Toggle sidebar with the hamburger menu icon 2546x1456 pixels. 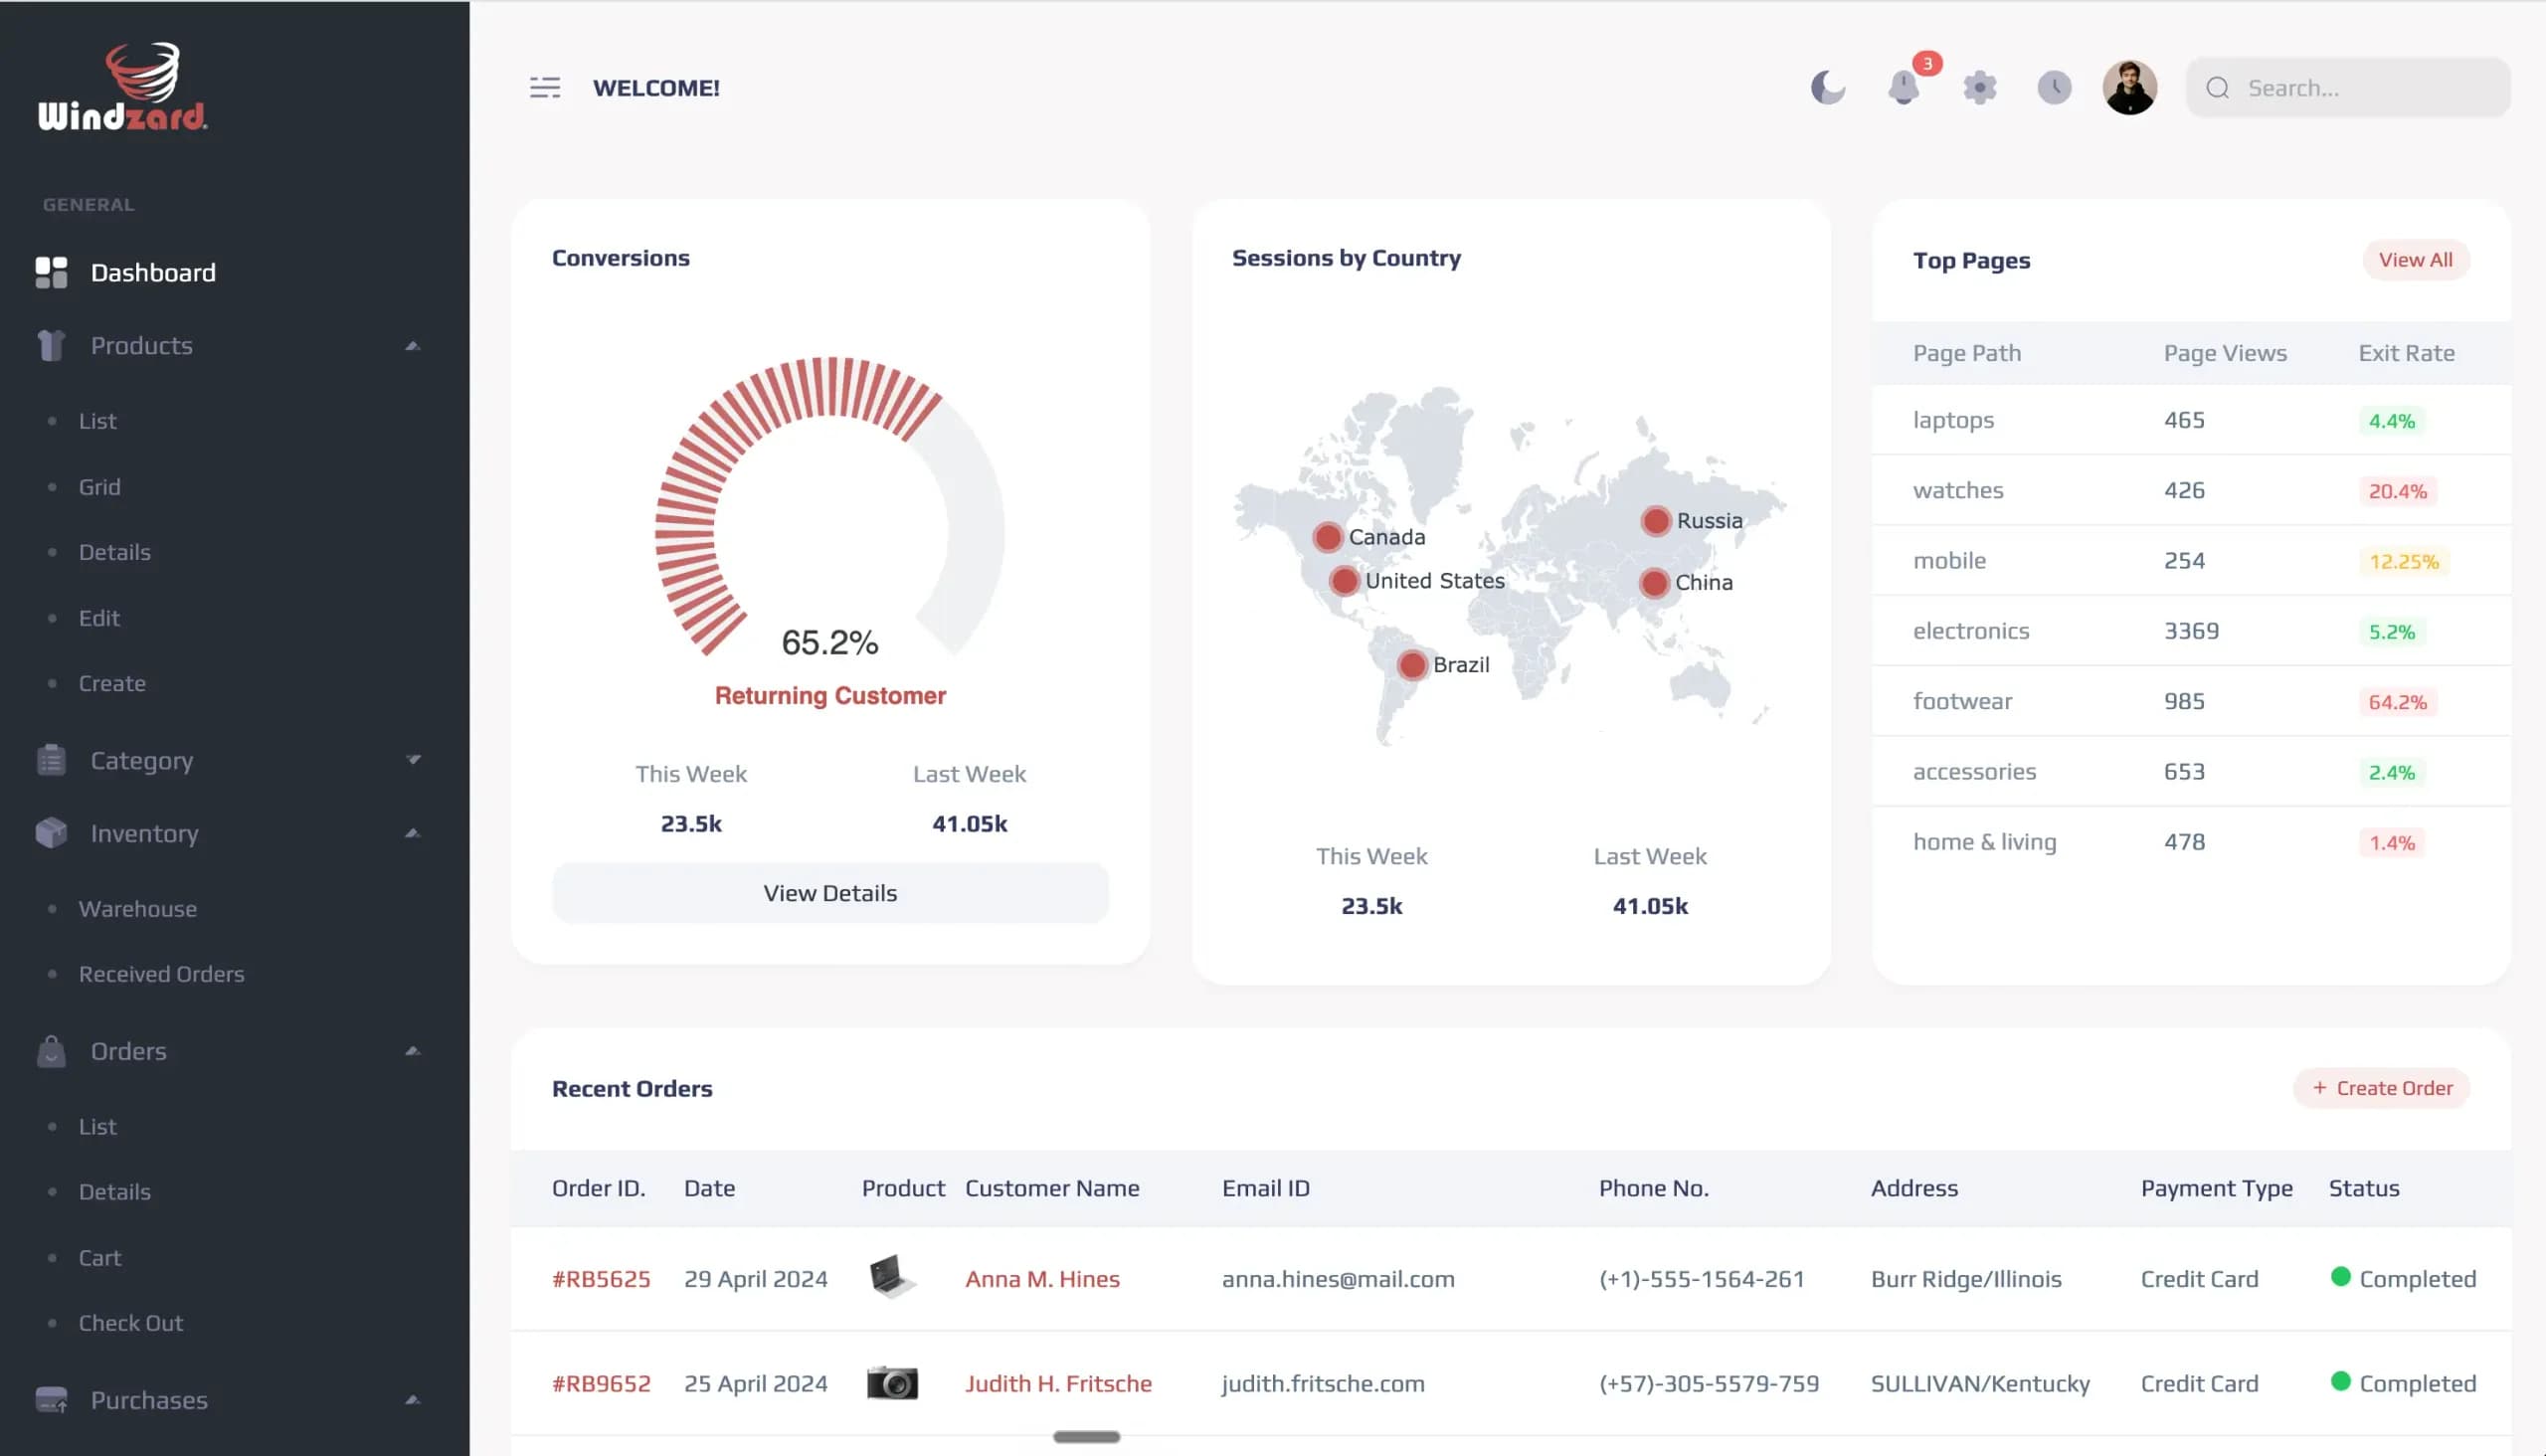pos(545,88)
